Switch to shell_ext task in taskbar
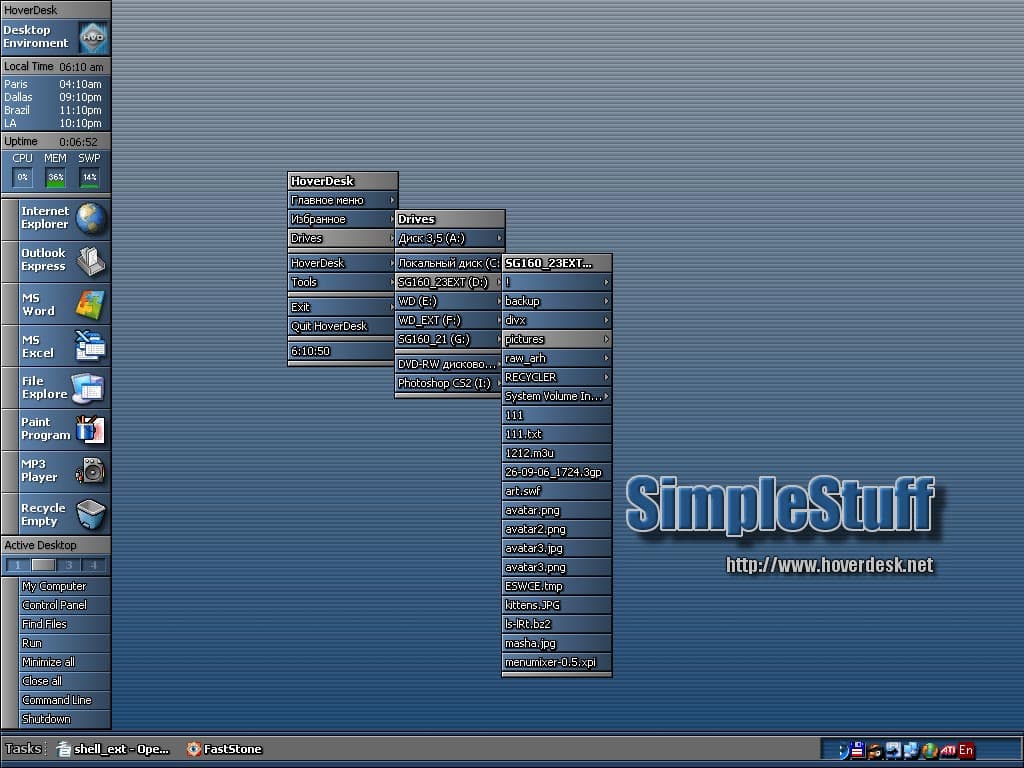 tap(113, 749)
